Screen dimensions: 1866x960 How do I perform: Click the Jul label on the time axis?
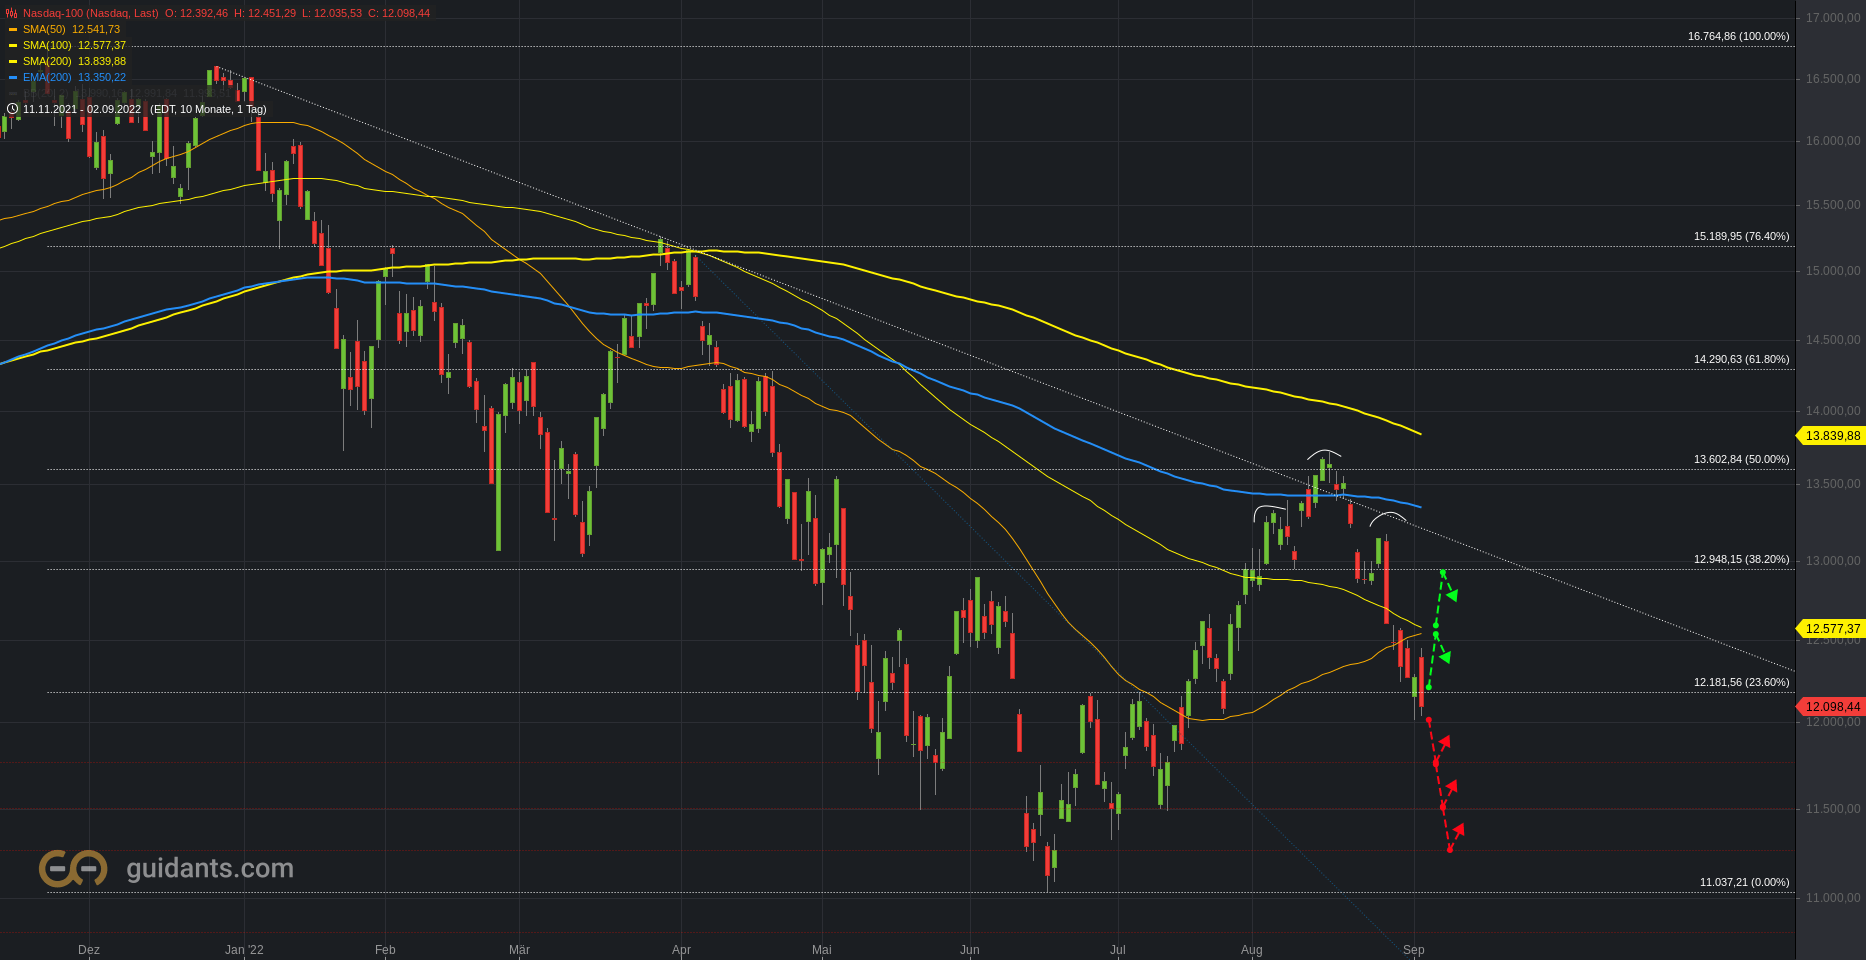(1118, 950)
